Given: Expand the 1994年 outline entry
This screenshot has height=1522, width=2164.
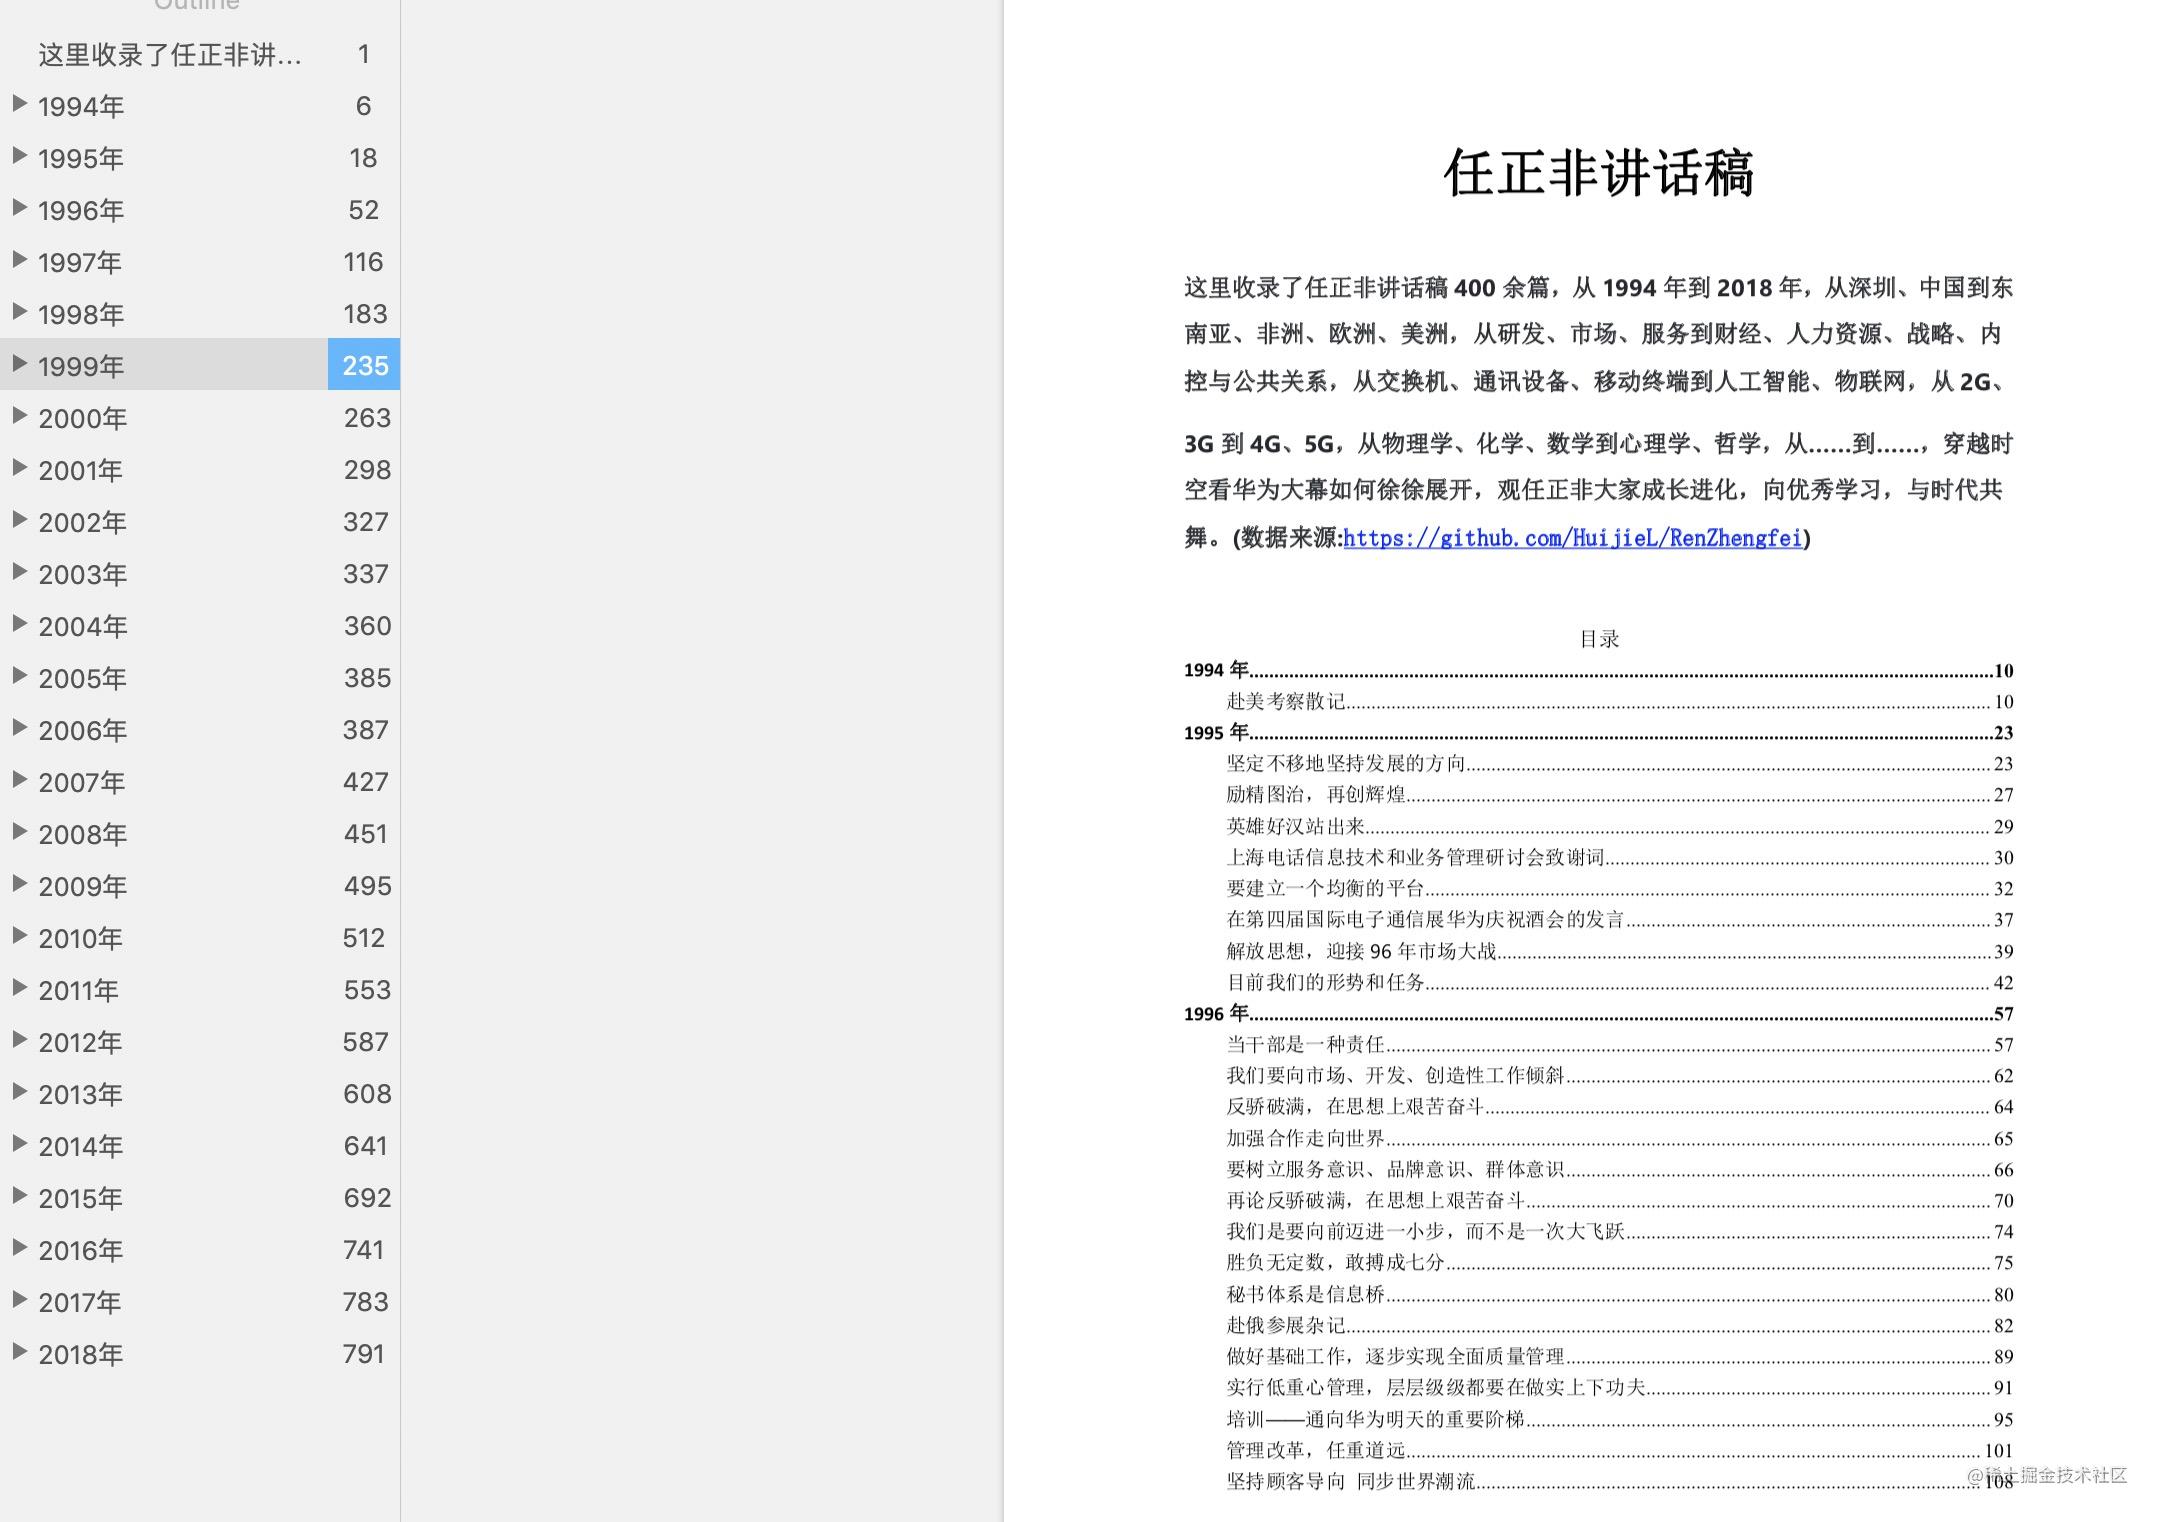Looking at the screenshot, I should 19,103.
